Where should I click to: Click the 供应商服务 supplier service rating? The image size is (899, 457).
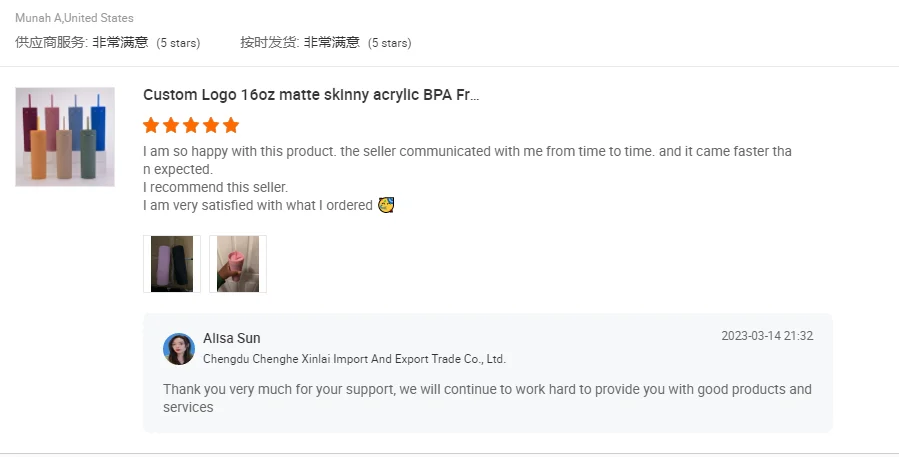point(107,42)
